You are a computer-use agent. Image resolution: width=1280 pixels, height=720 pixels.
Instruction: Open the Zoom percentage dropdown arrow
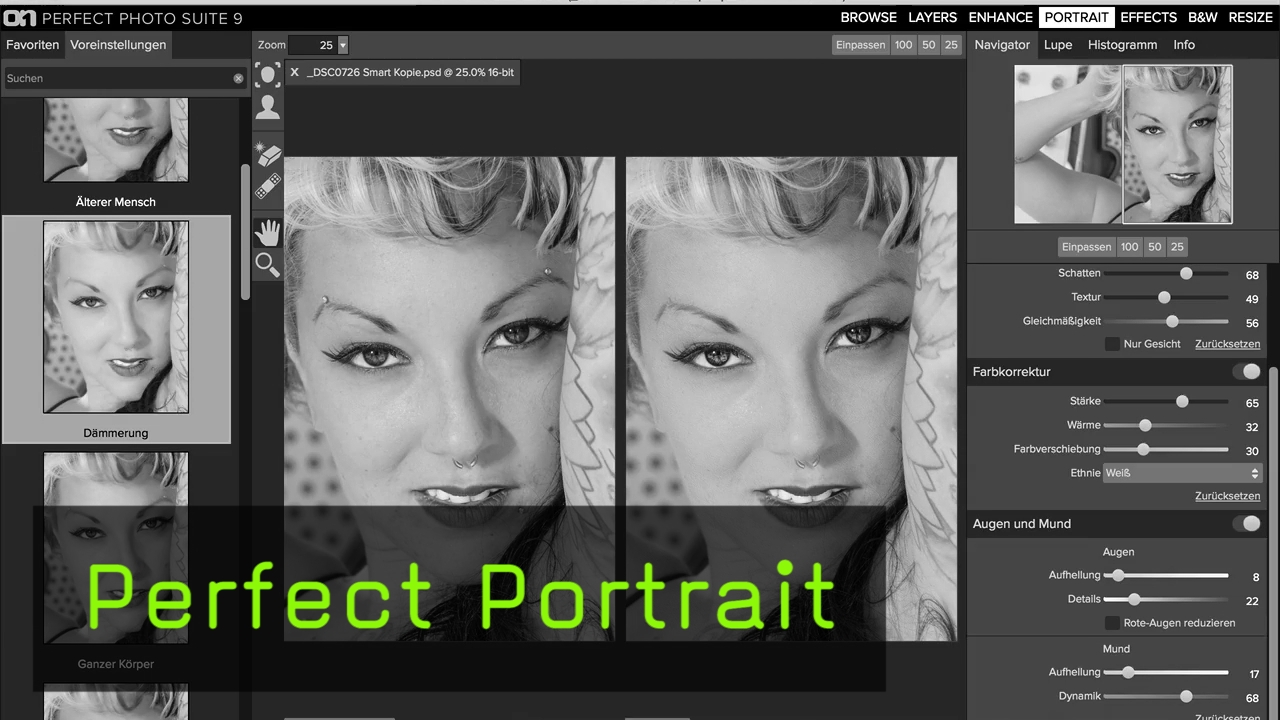click(x=343, y=45)
